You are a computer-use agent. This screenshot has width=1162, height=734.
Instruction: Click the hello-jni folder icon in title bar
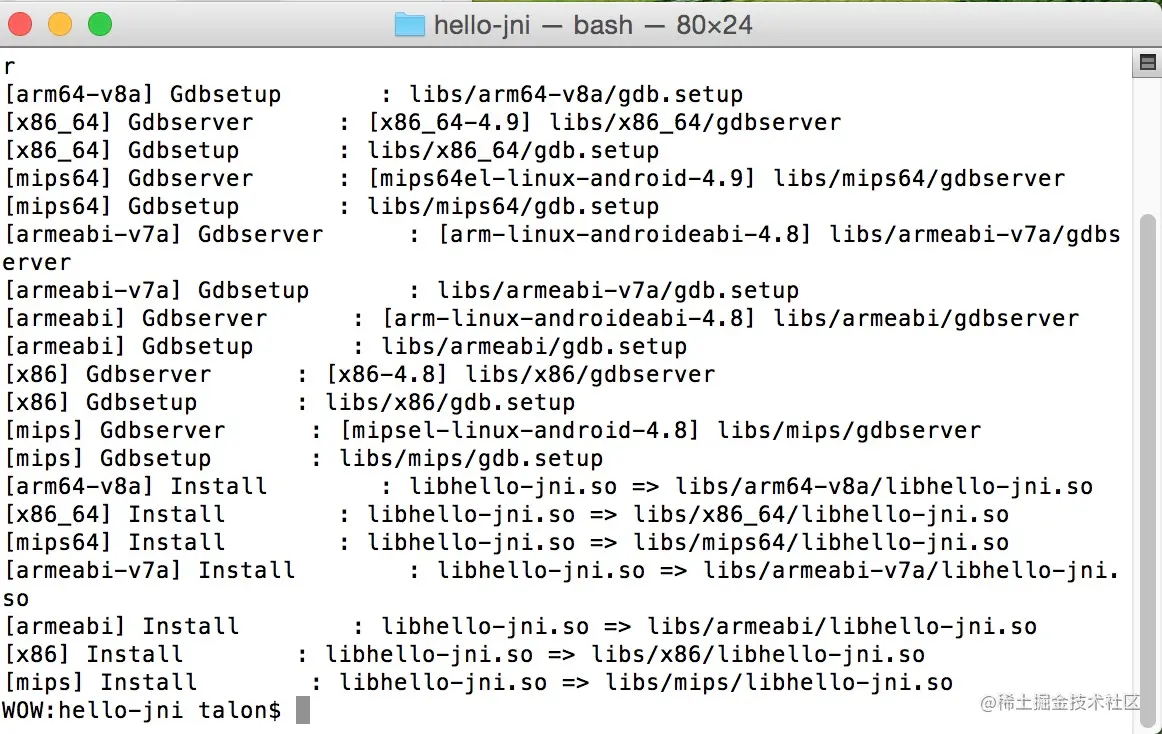[x=410, y=25]
